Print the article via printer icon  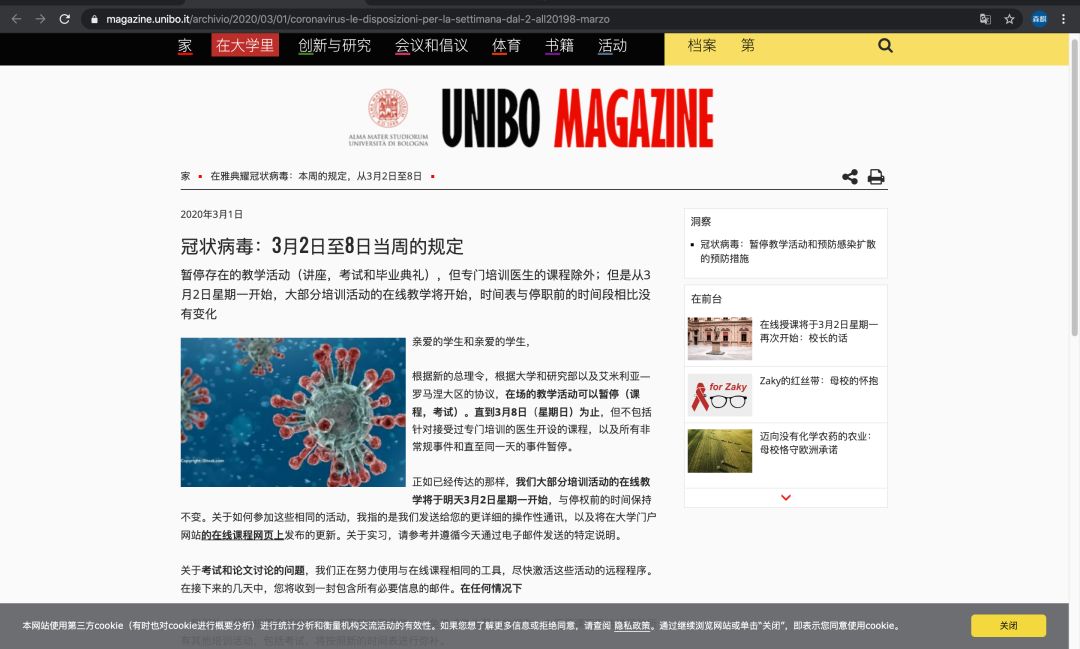click(875, 176)
